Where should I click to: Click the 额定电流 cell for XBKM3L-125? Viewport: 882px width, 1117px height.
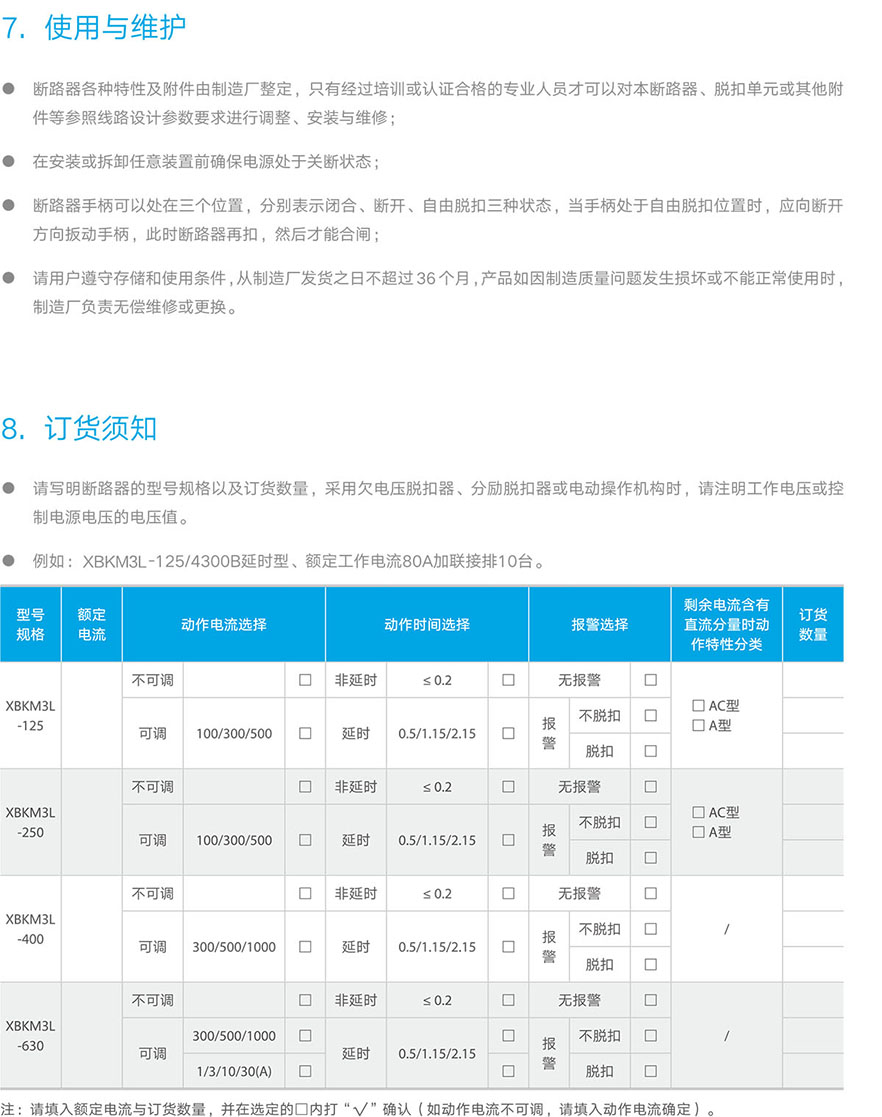91,715
